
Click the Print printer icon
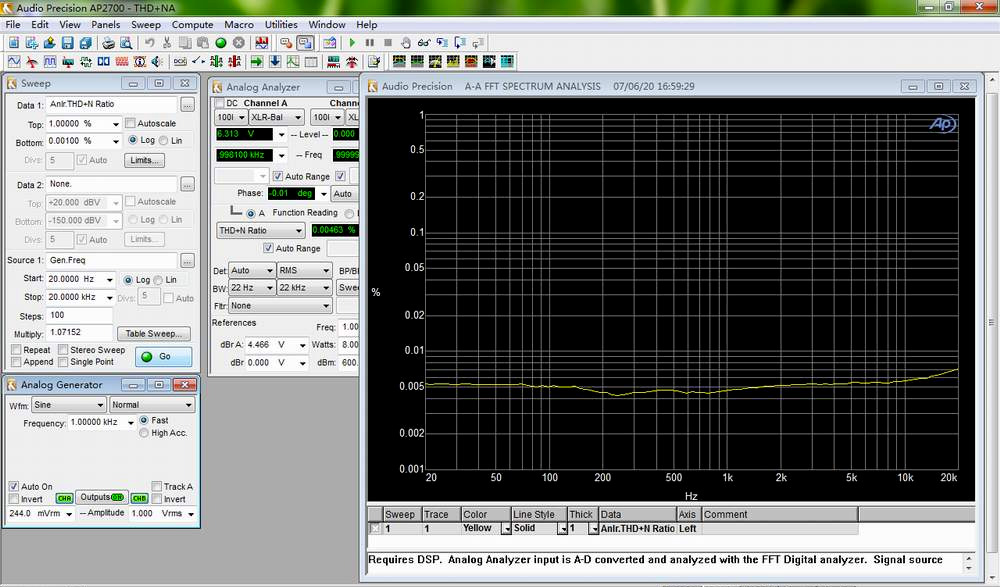coord(108,43)
